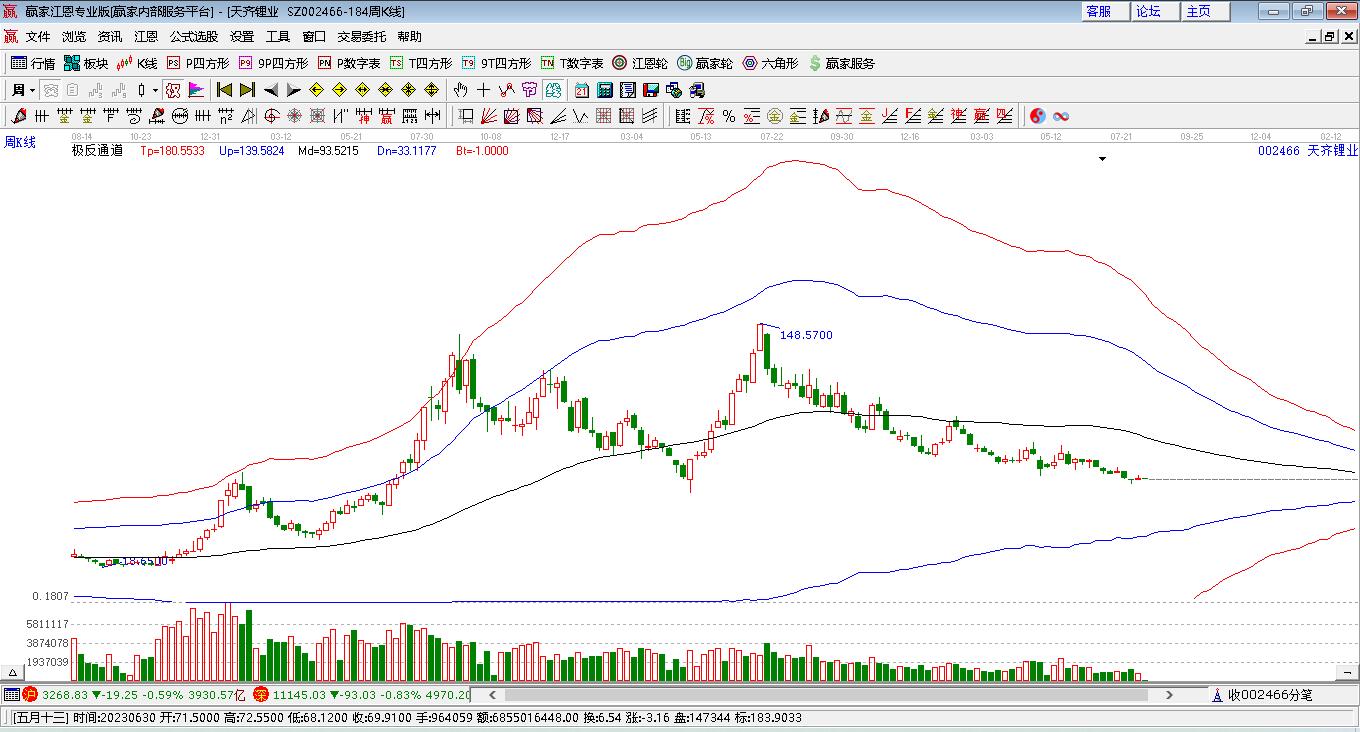1360x732 pixels.
Task: Select the pencil drawing tool
Action: [19, 116]
